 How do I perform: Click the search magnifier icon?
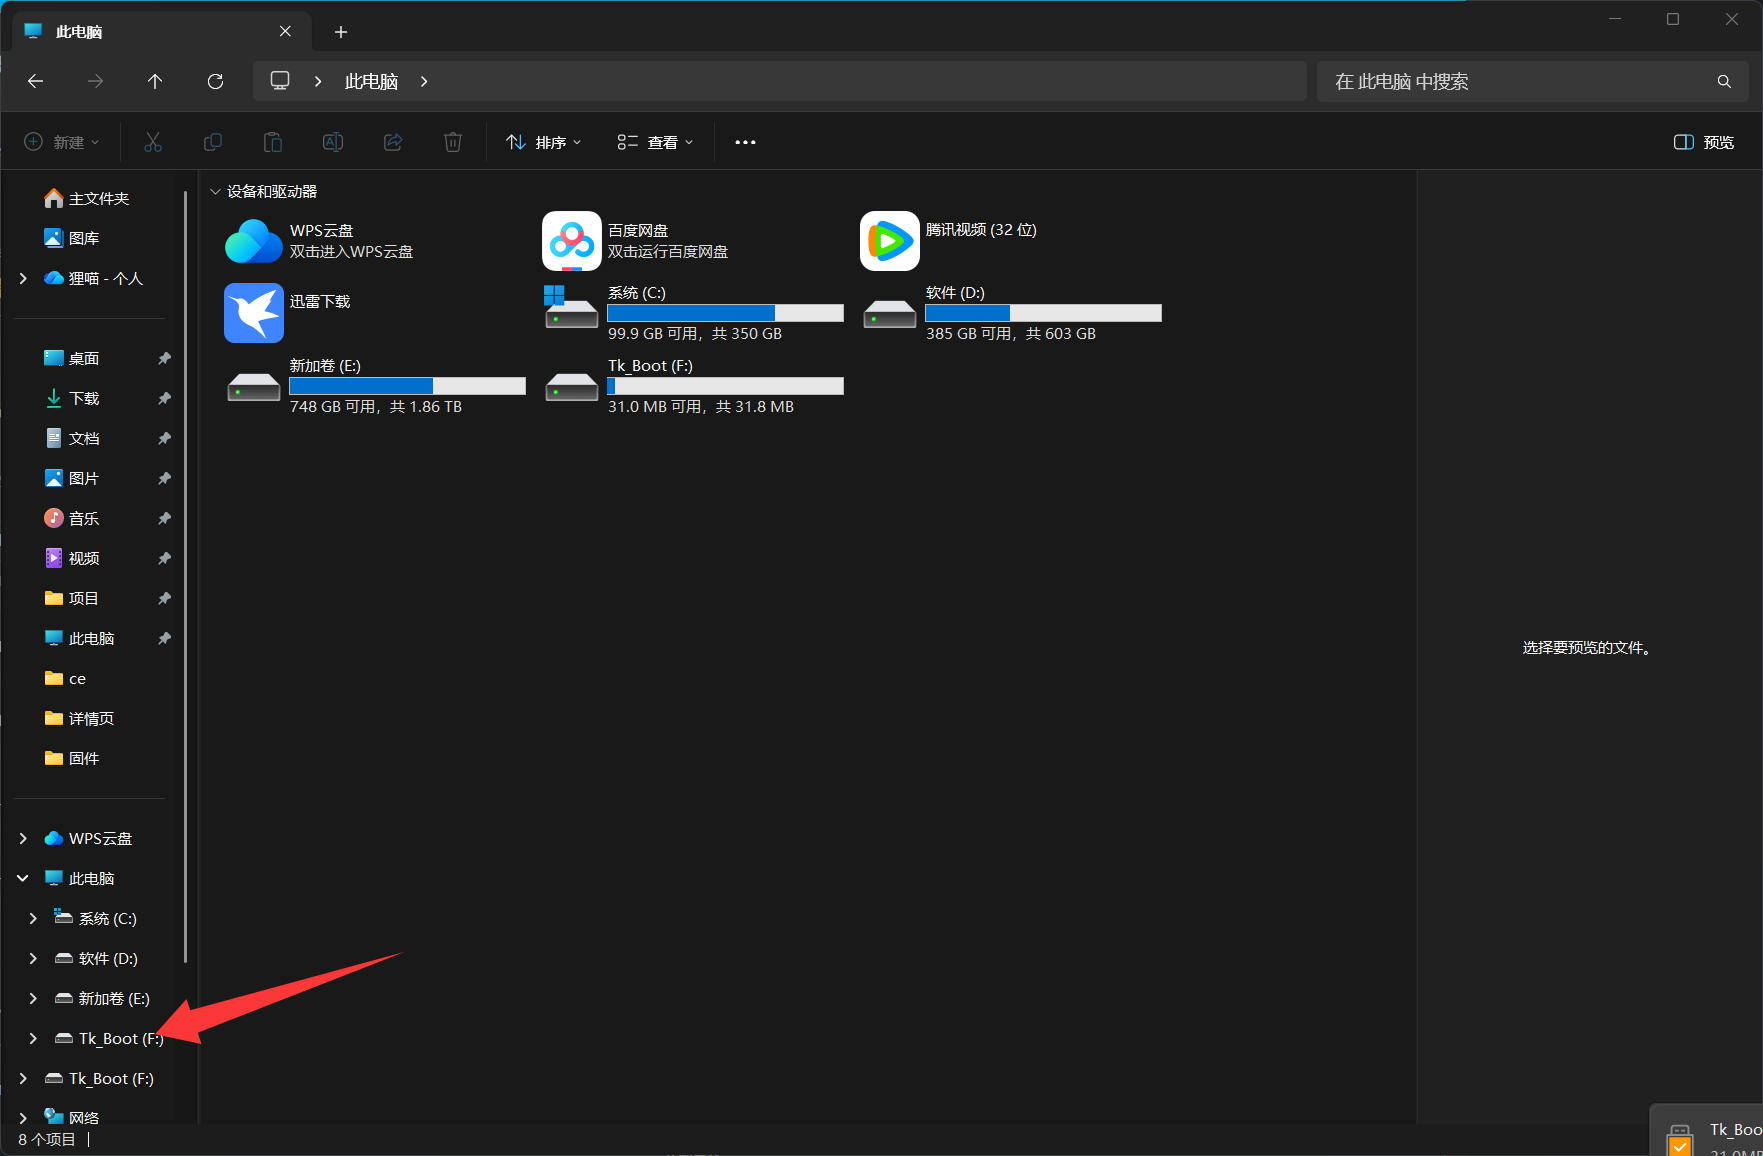(1724, 81)
